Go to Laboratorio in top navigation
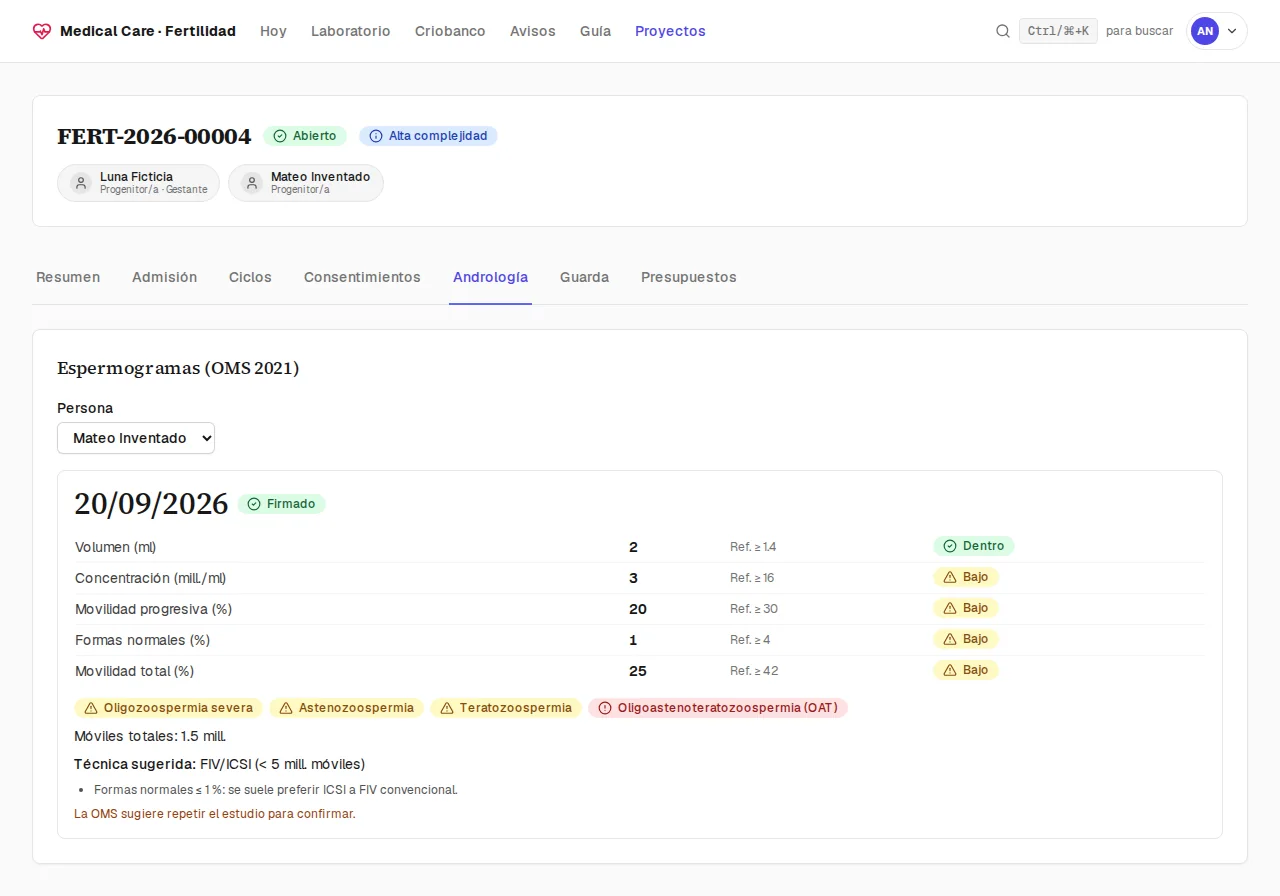 (351, 31)
